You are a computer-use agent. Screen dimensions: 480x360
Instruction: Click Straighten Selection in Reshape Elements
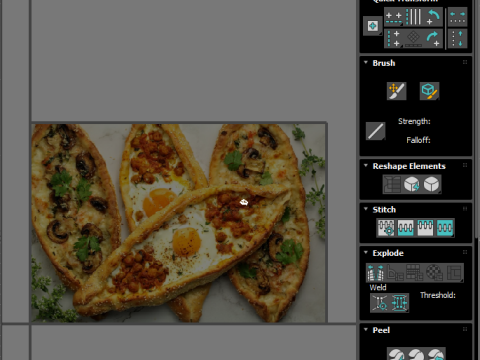[392, 184]
